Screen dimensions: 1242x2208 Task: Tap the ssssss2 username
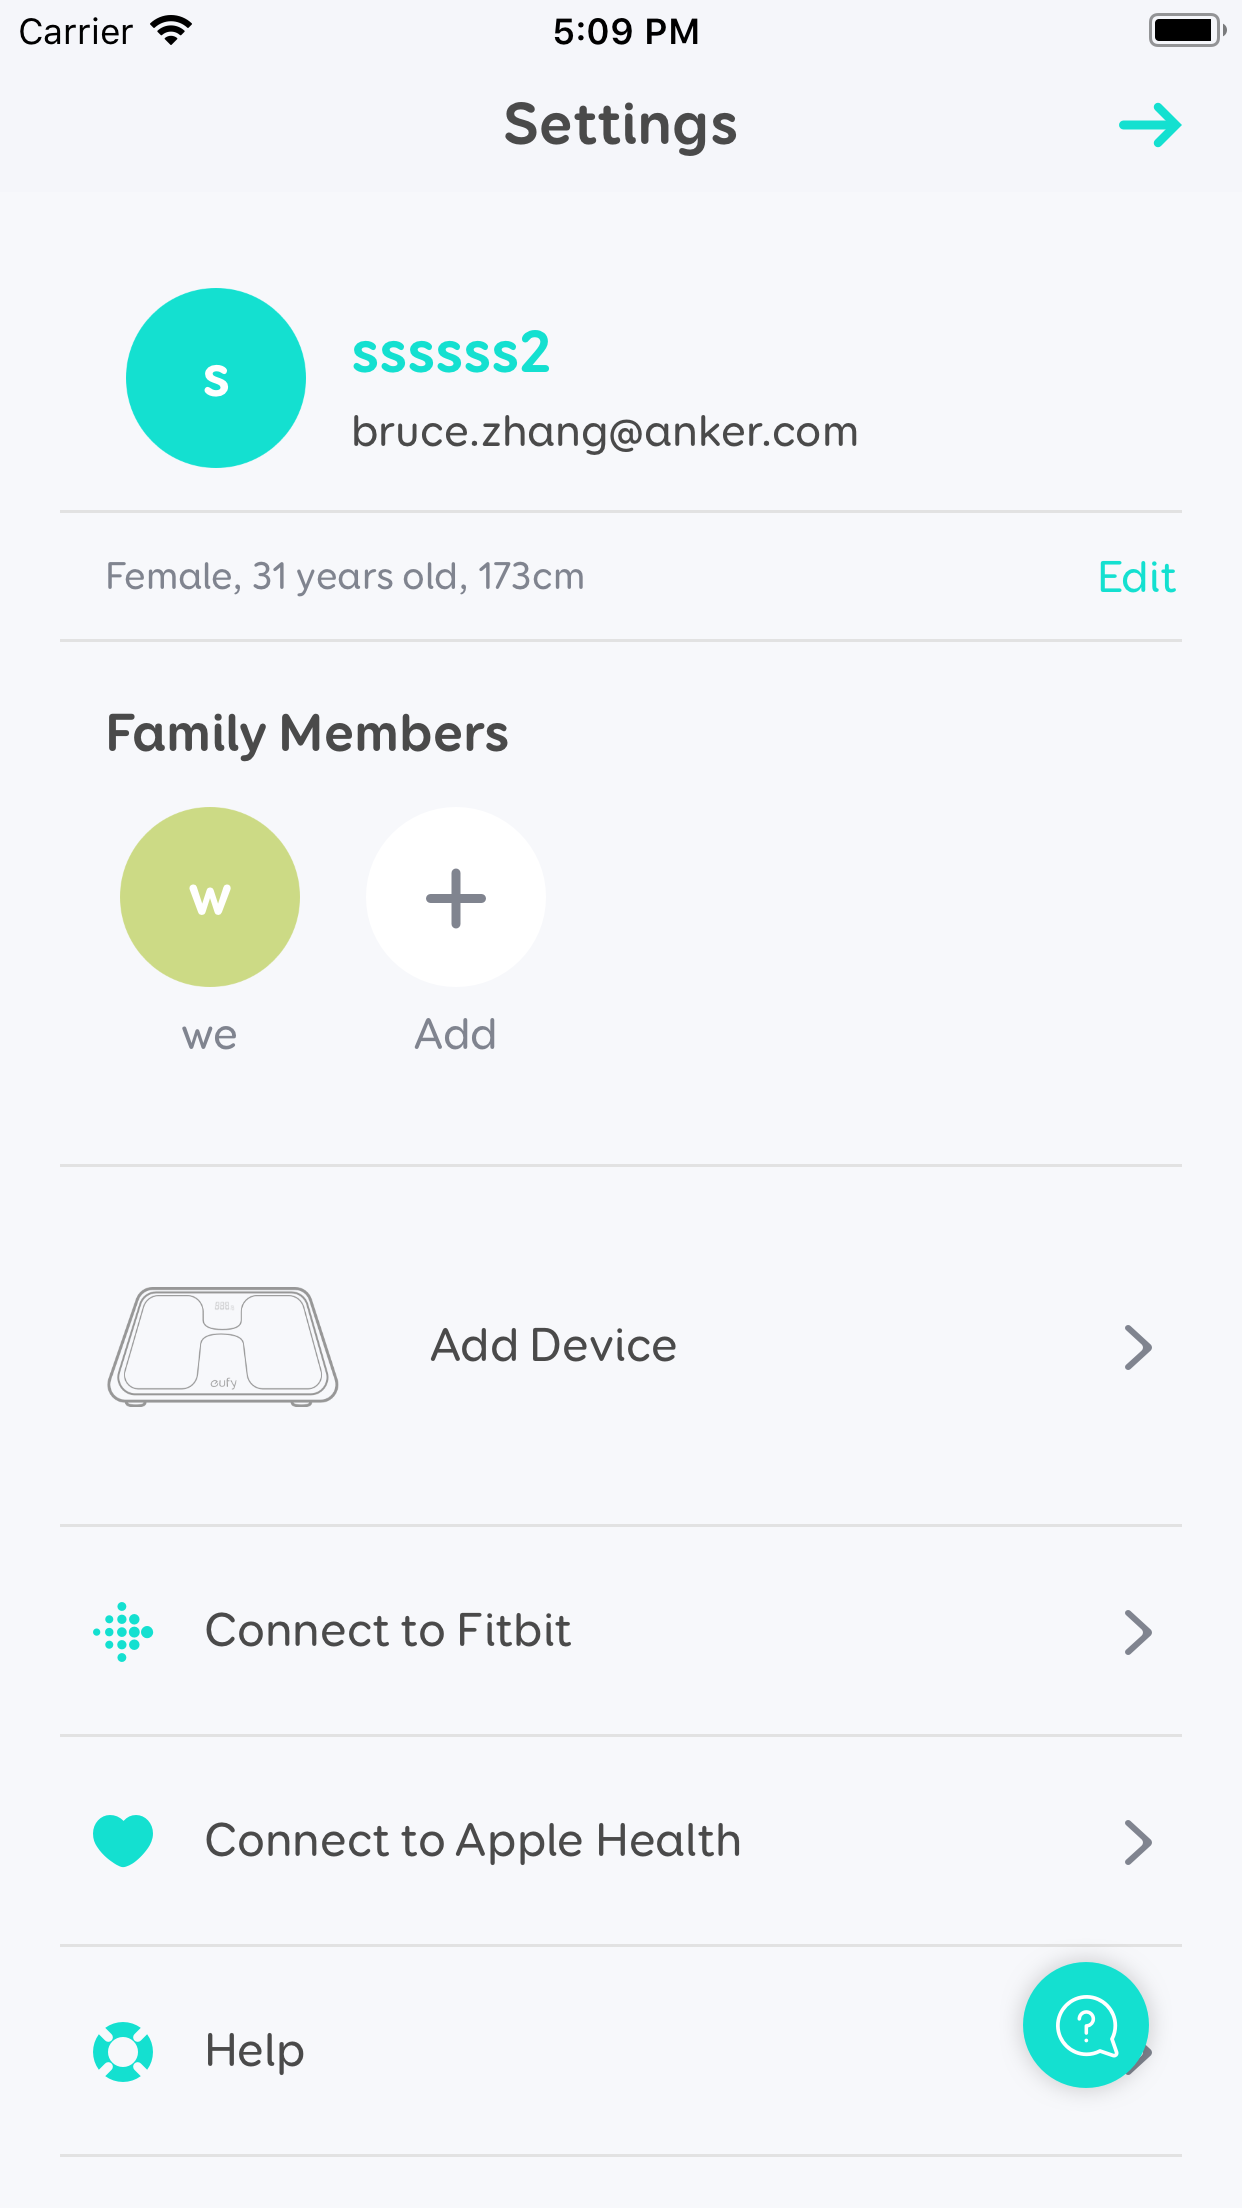pyautogui.click(x=451, y=353)
